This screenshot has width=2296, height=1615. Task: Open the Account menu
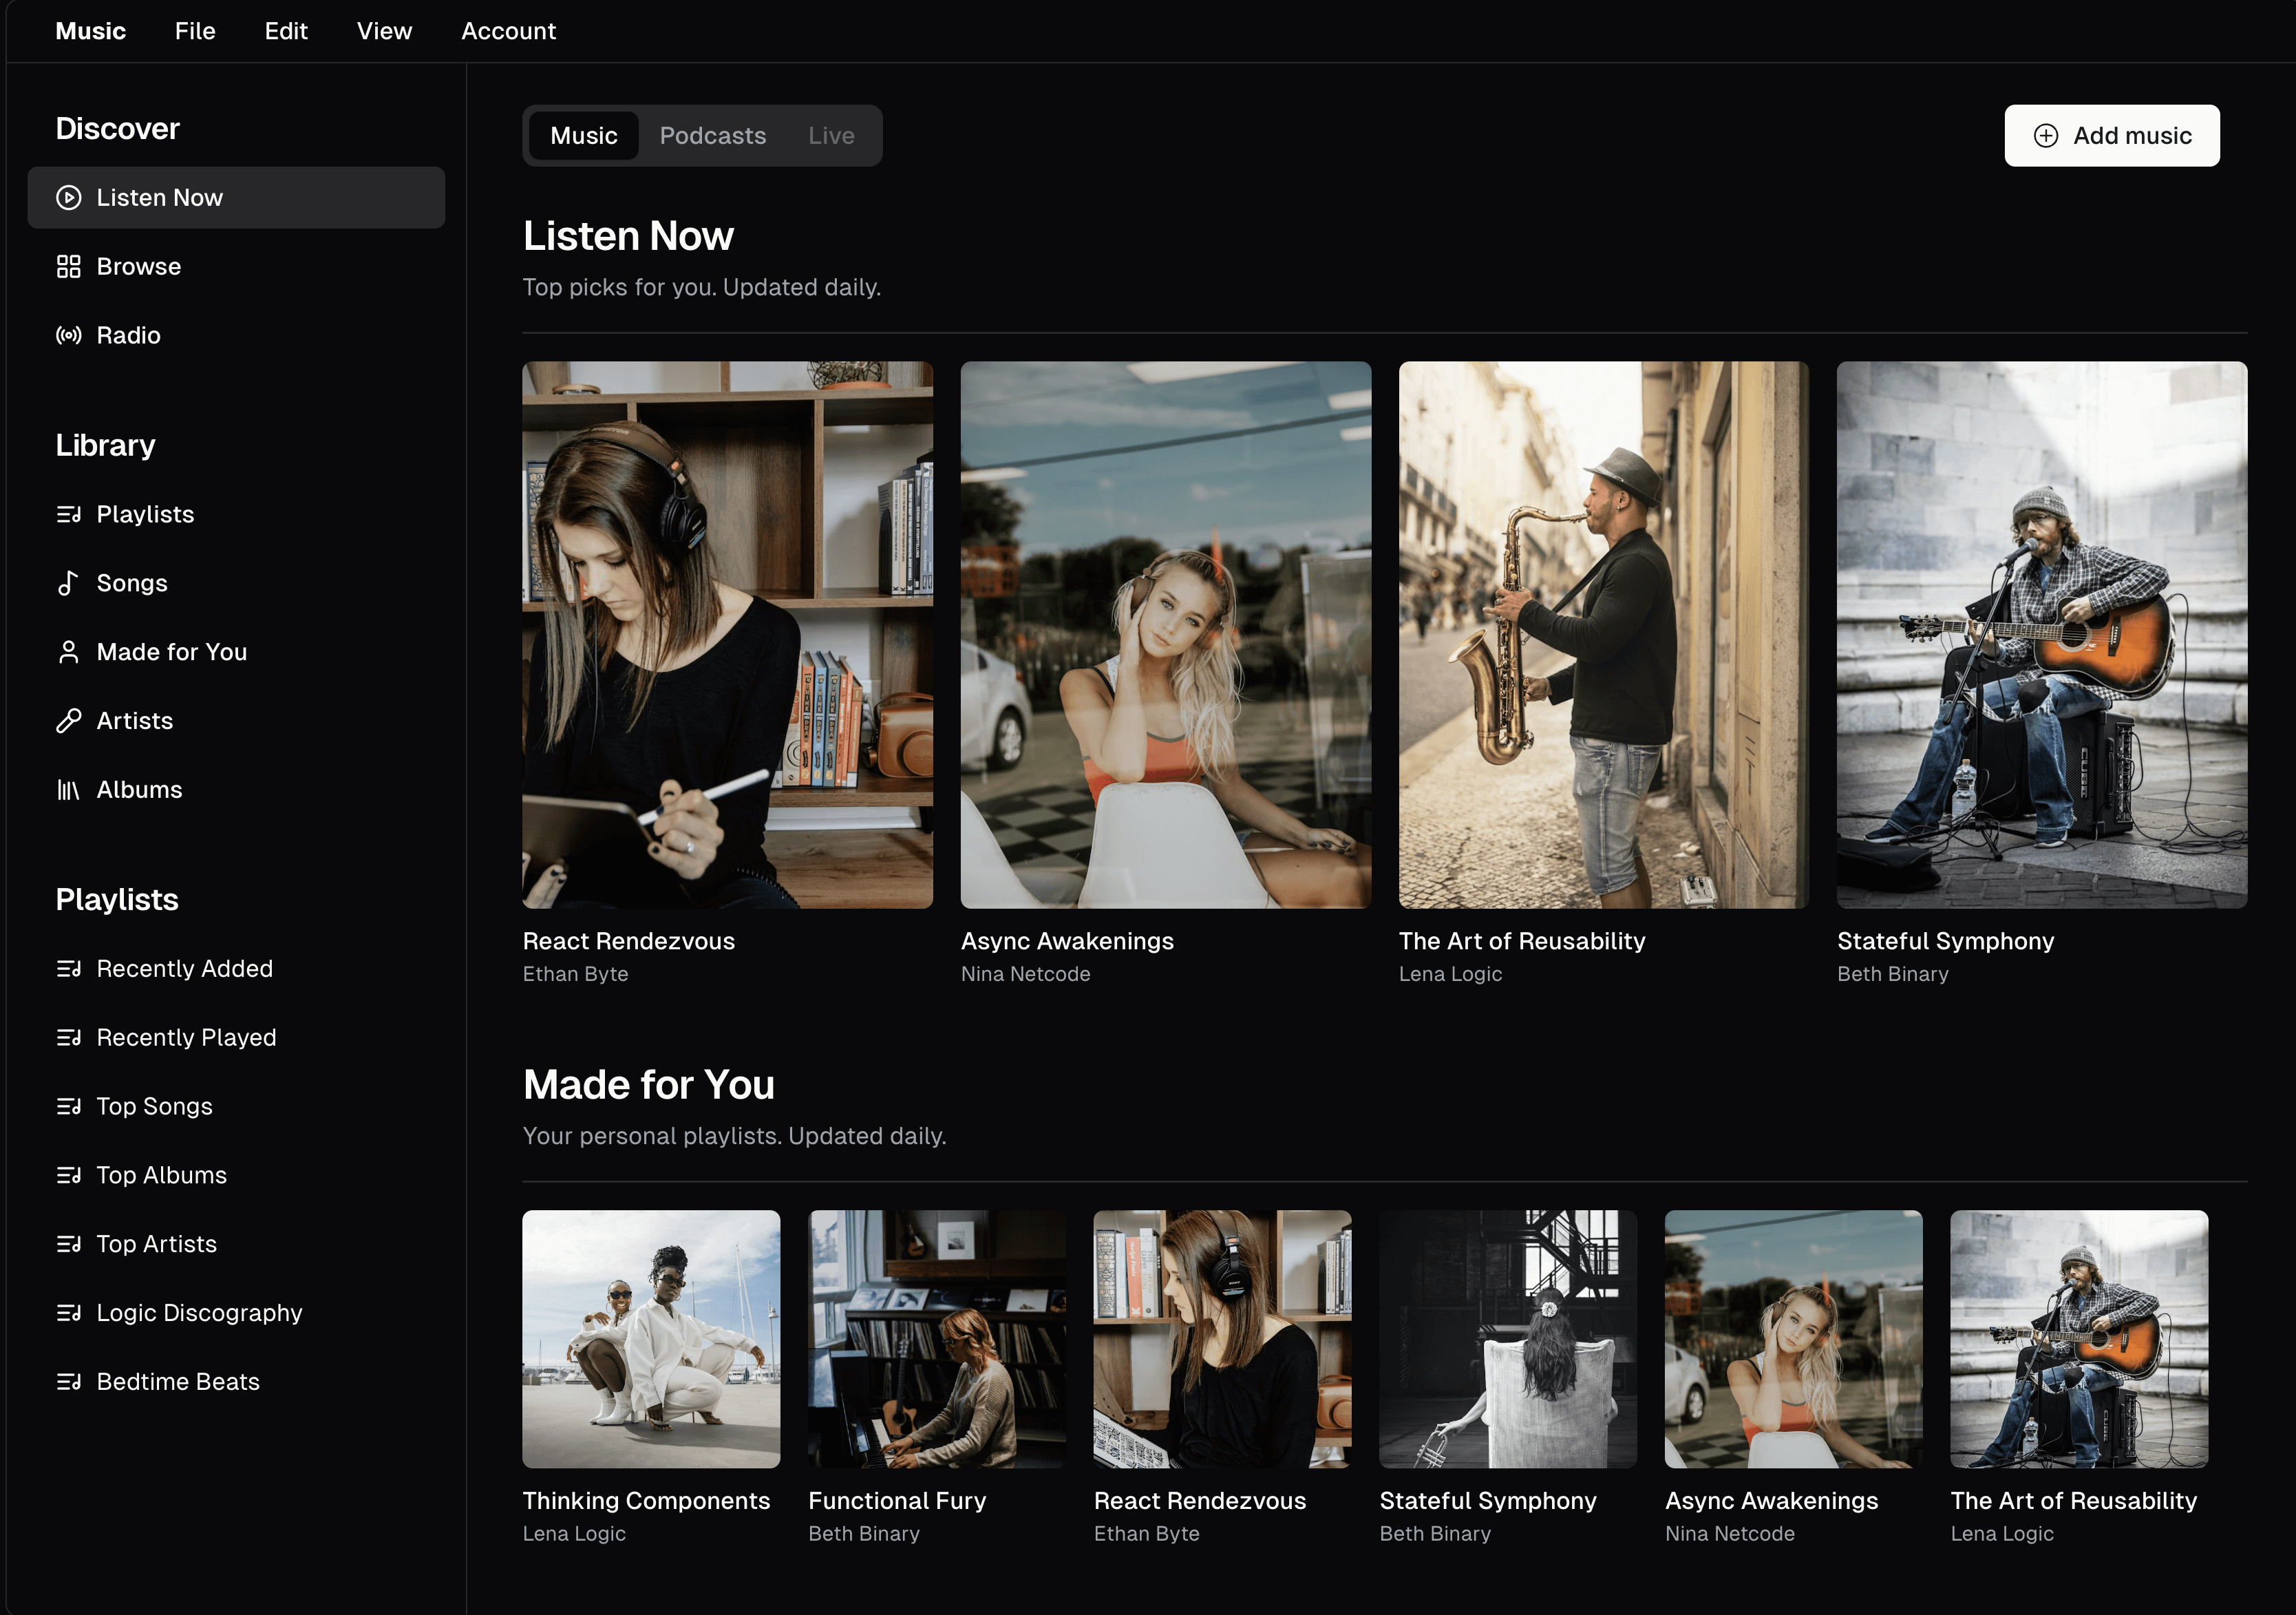[508, 31]
